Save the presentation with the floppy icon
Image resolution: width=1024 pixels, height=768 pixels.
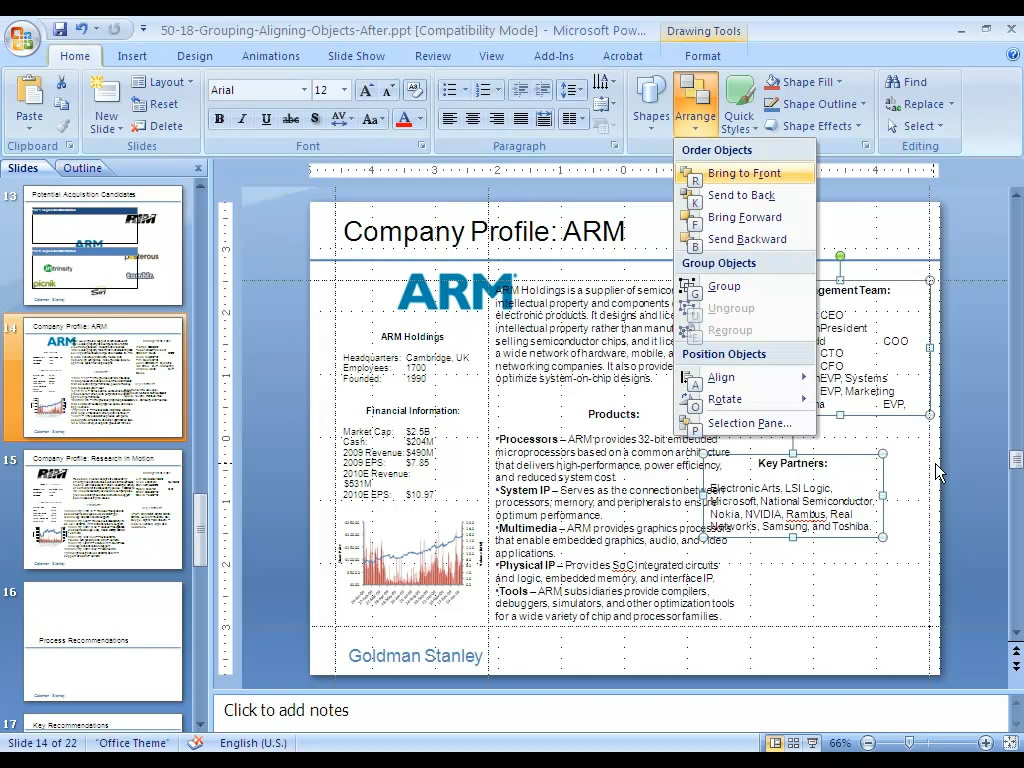click(x=60, y=29)
